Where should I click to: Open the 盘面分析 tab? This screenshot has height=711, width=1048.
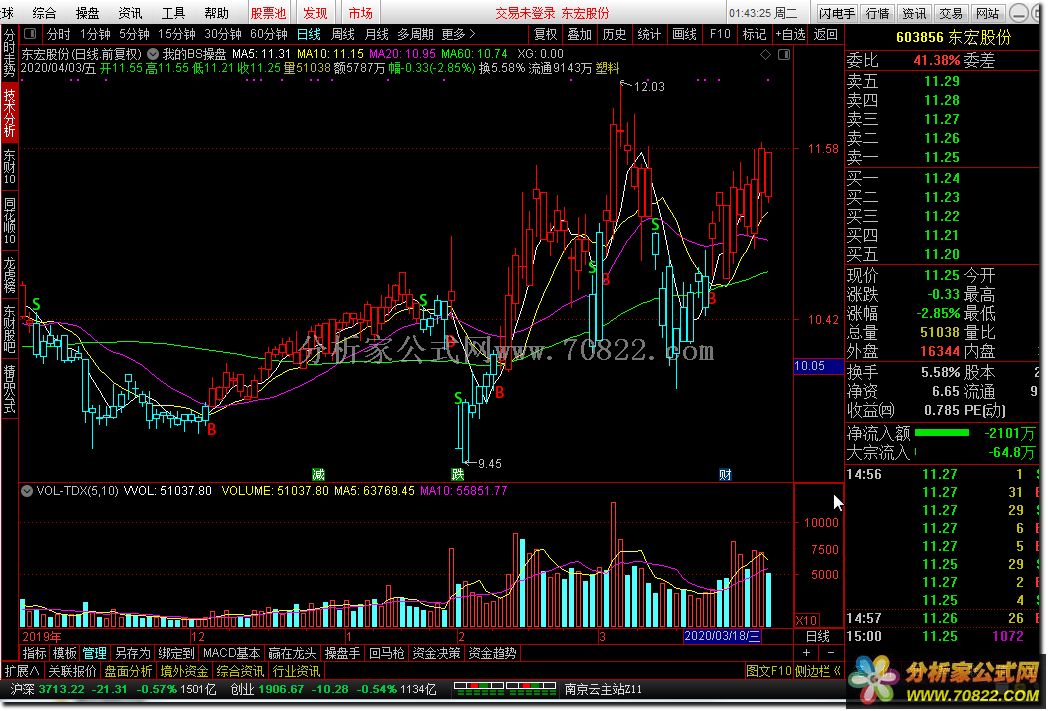(x=128, y=671)
